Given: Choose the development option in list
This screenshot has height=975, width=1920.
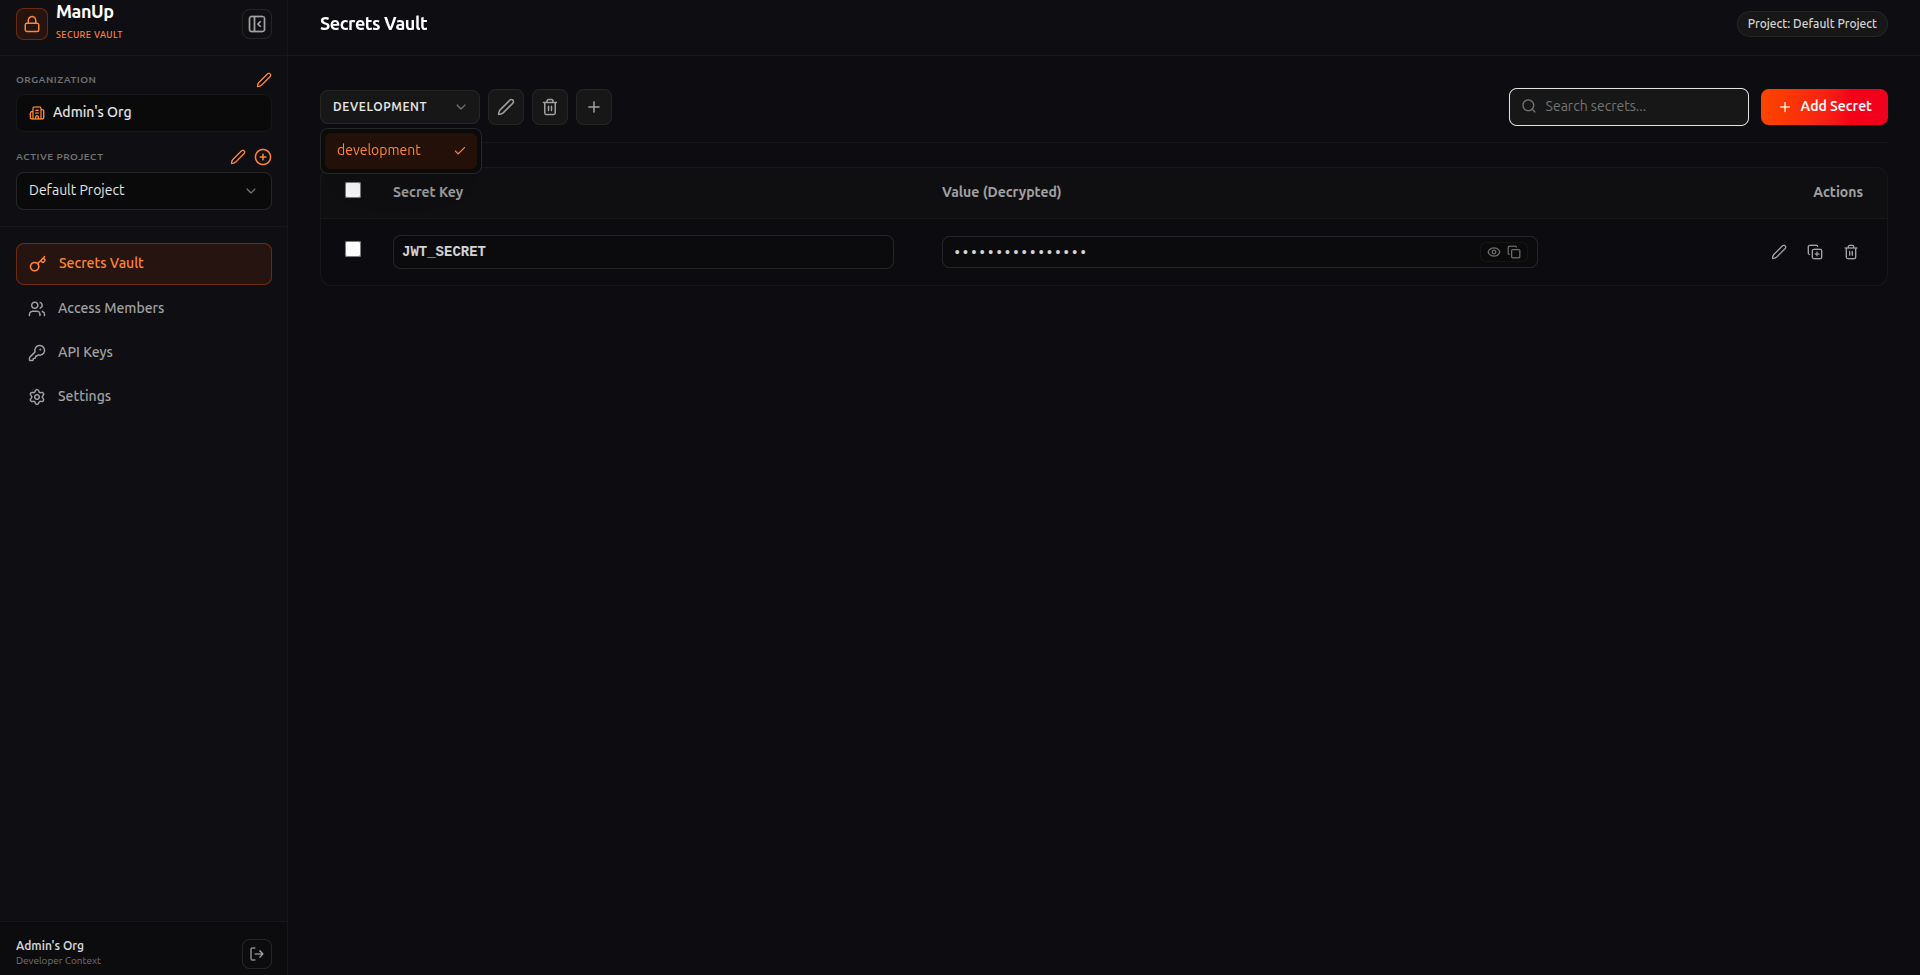Looking at the screenshot, I should (401, 150).
